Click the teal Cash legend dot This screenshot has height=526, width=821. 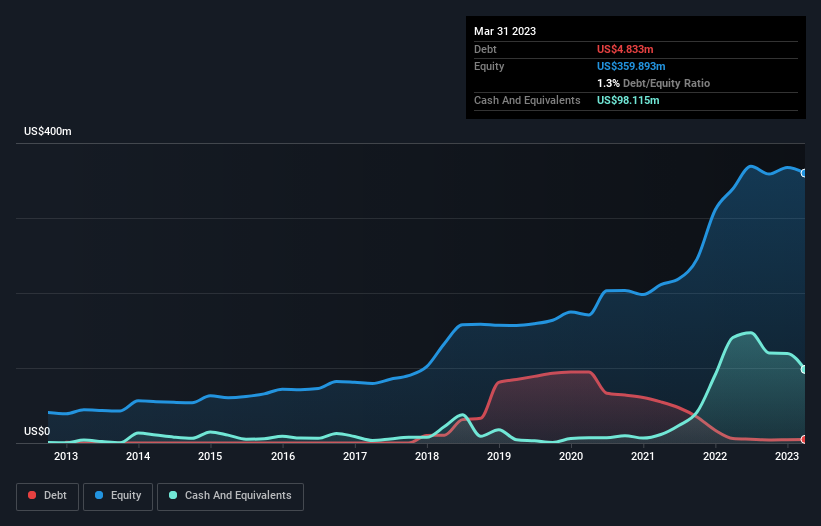pos(173,495)
